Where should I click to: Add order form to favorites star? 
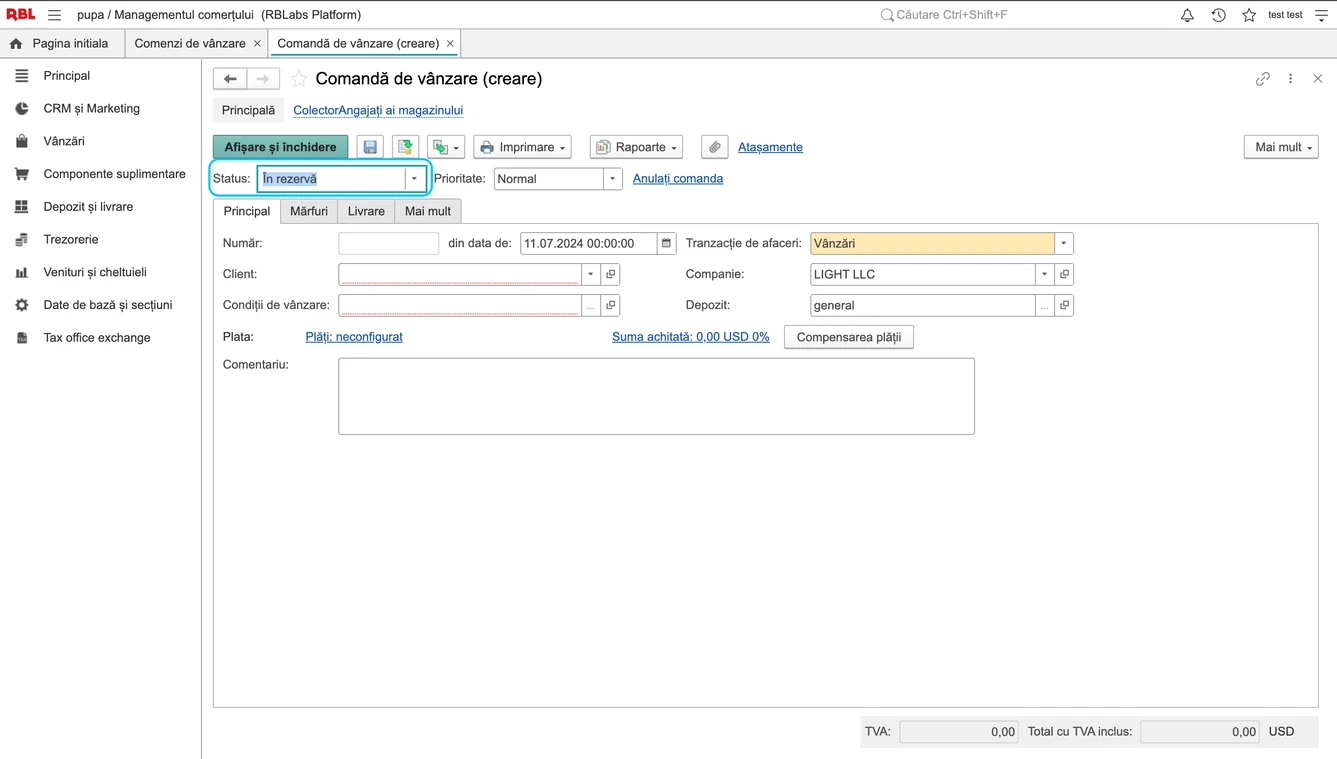click(x=299, y=79)
